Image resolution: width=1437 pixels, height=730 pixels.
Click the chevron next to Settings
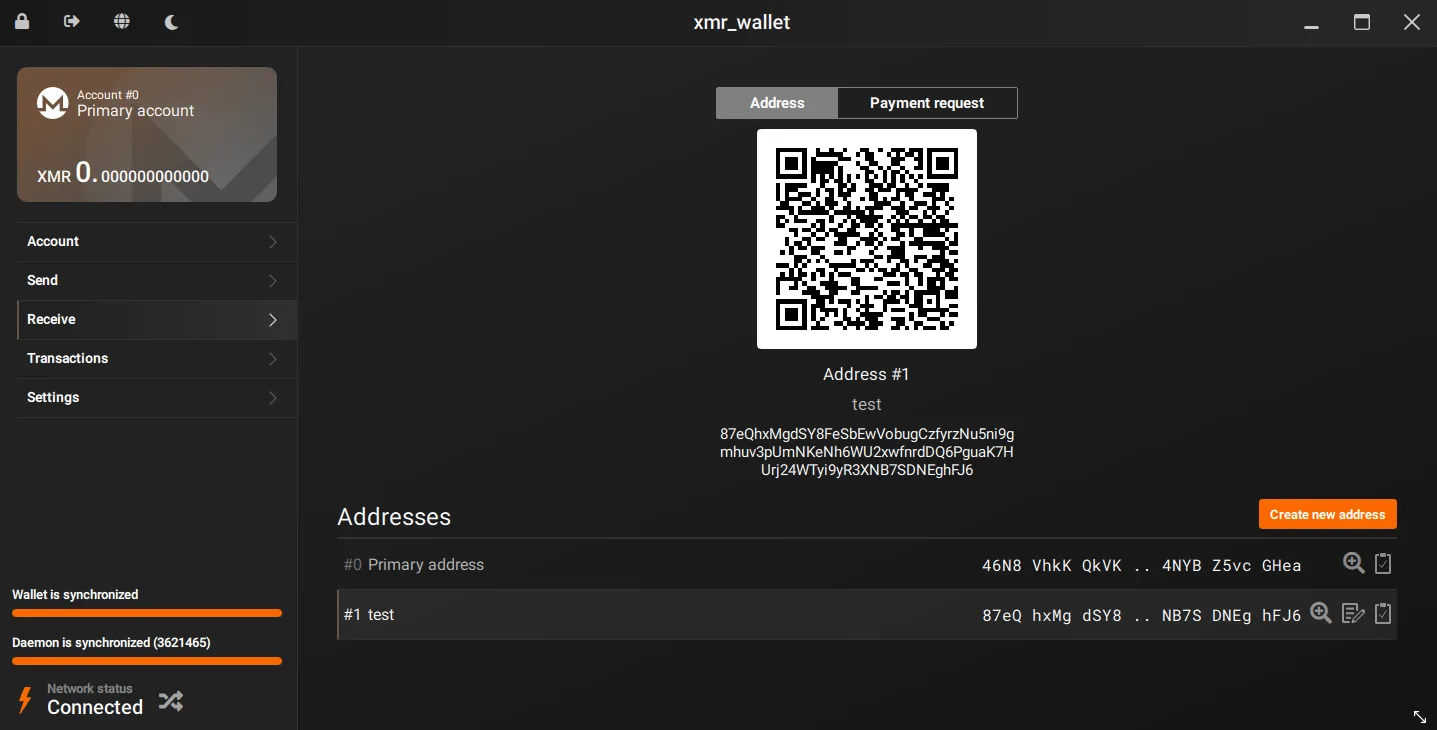[273, 398]
